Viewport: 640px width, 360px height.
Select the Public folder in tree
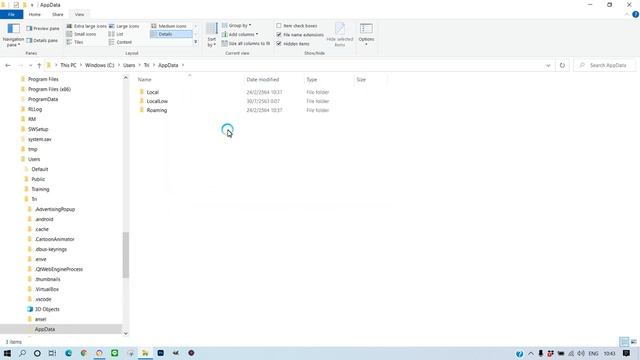pos(38,179)
